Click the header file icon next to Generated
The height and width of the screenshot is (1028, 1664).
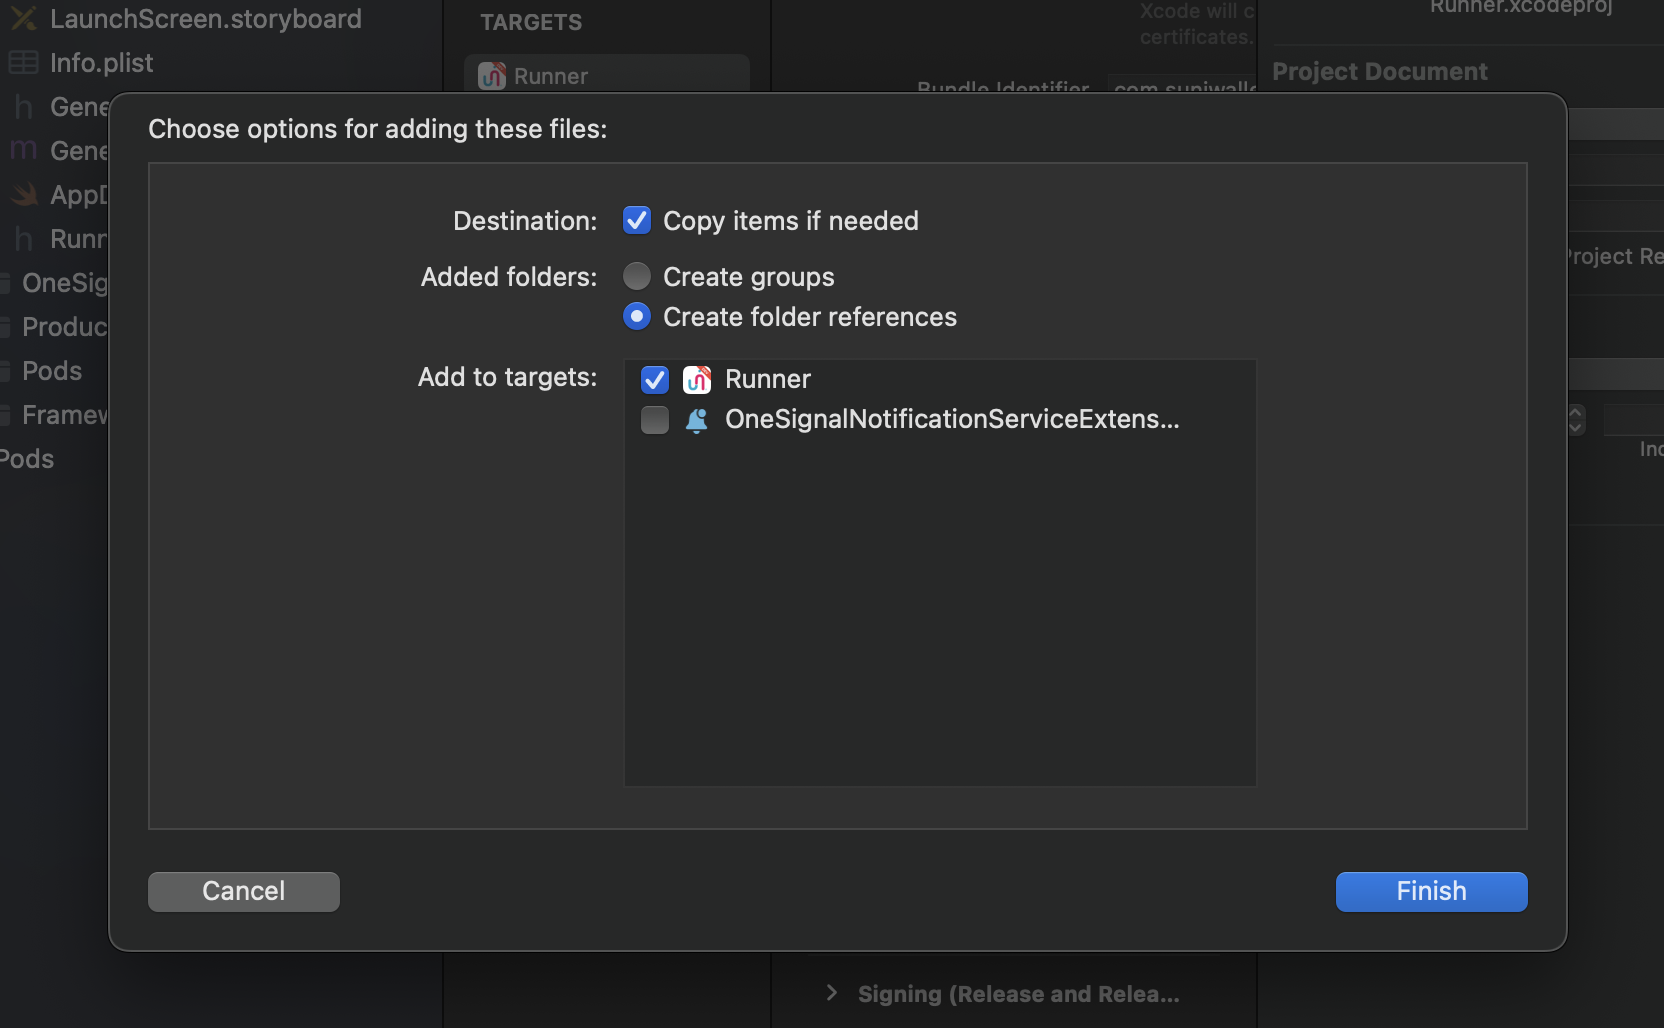22,106
